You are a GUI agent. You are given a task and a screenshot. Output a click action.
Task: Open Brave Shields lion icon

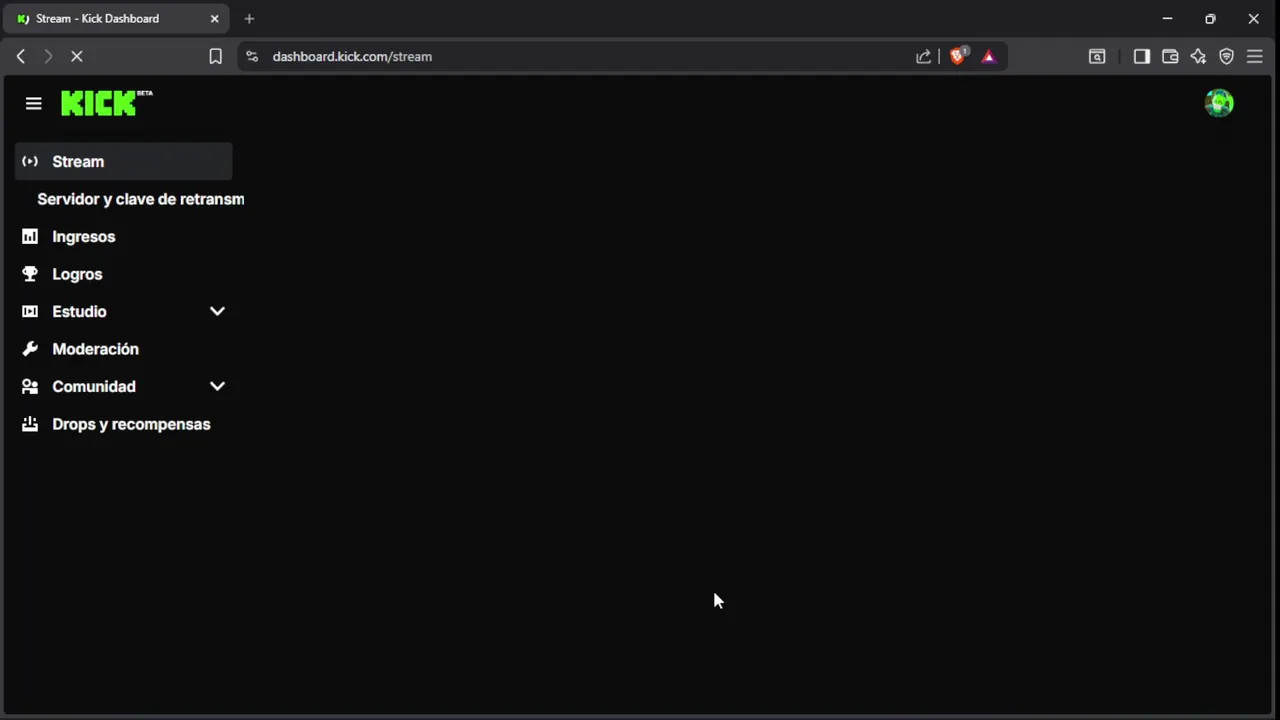coord(958,56)
